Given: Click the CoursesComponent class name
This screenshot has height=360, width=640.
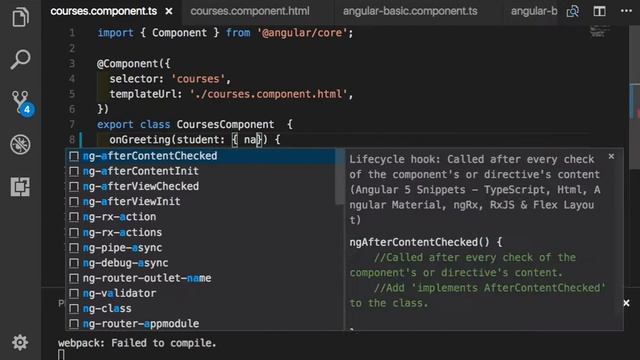Looking at the screenshot, I should click(x=225, y=124).
